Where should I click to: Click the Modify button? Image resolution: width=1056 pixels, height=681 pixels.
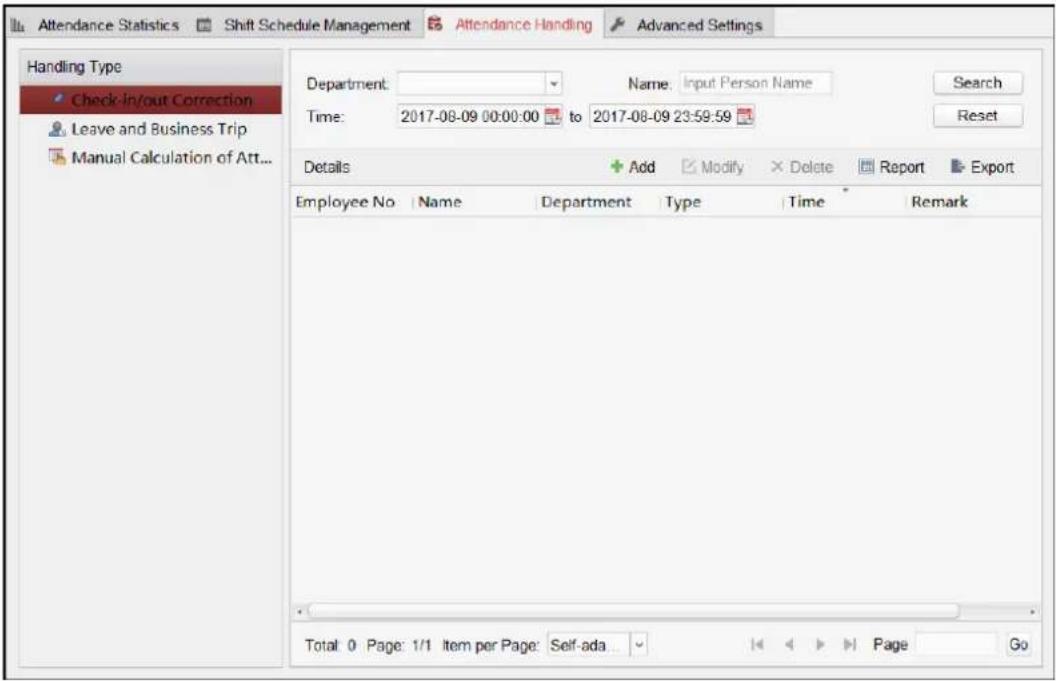click(713, 167)
